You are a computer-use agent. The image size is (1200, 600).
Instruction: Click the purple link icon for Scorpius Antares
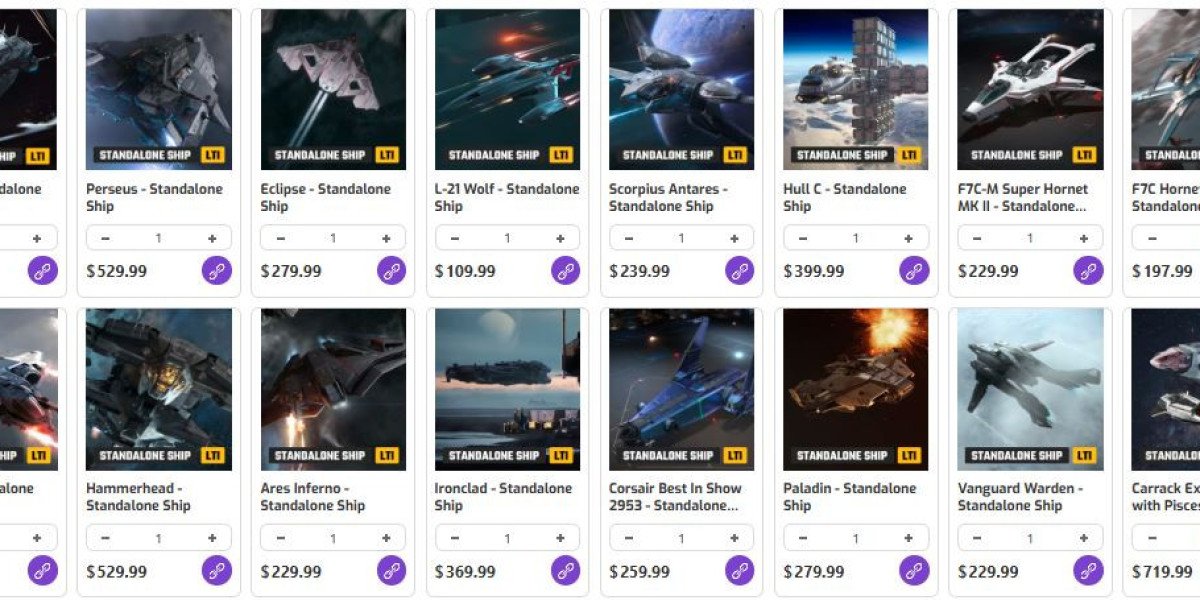(x=739, y=271)
